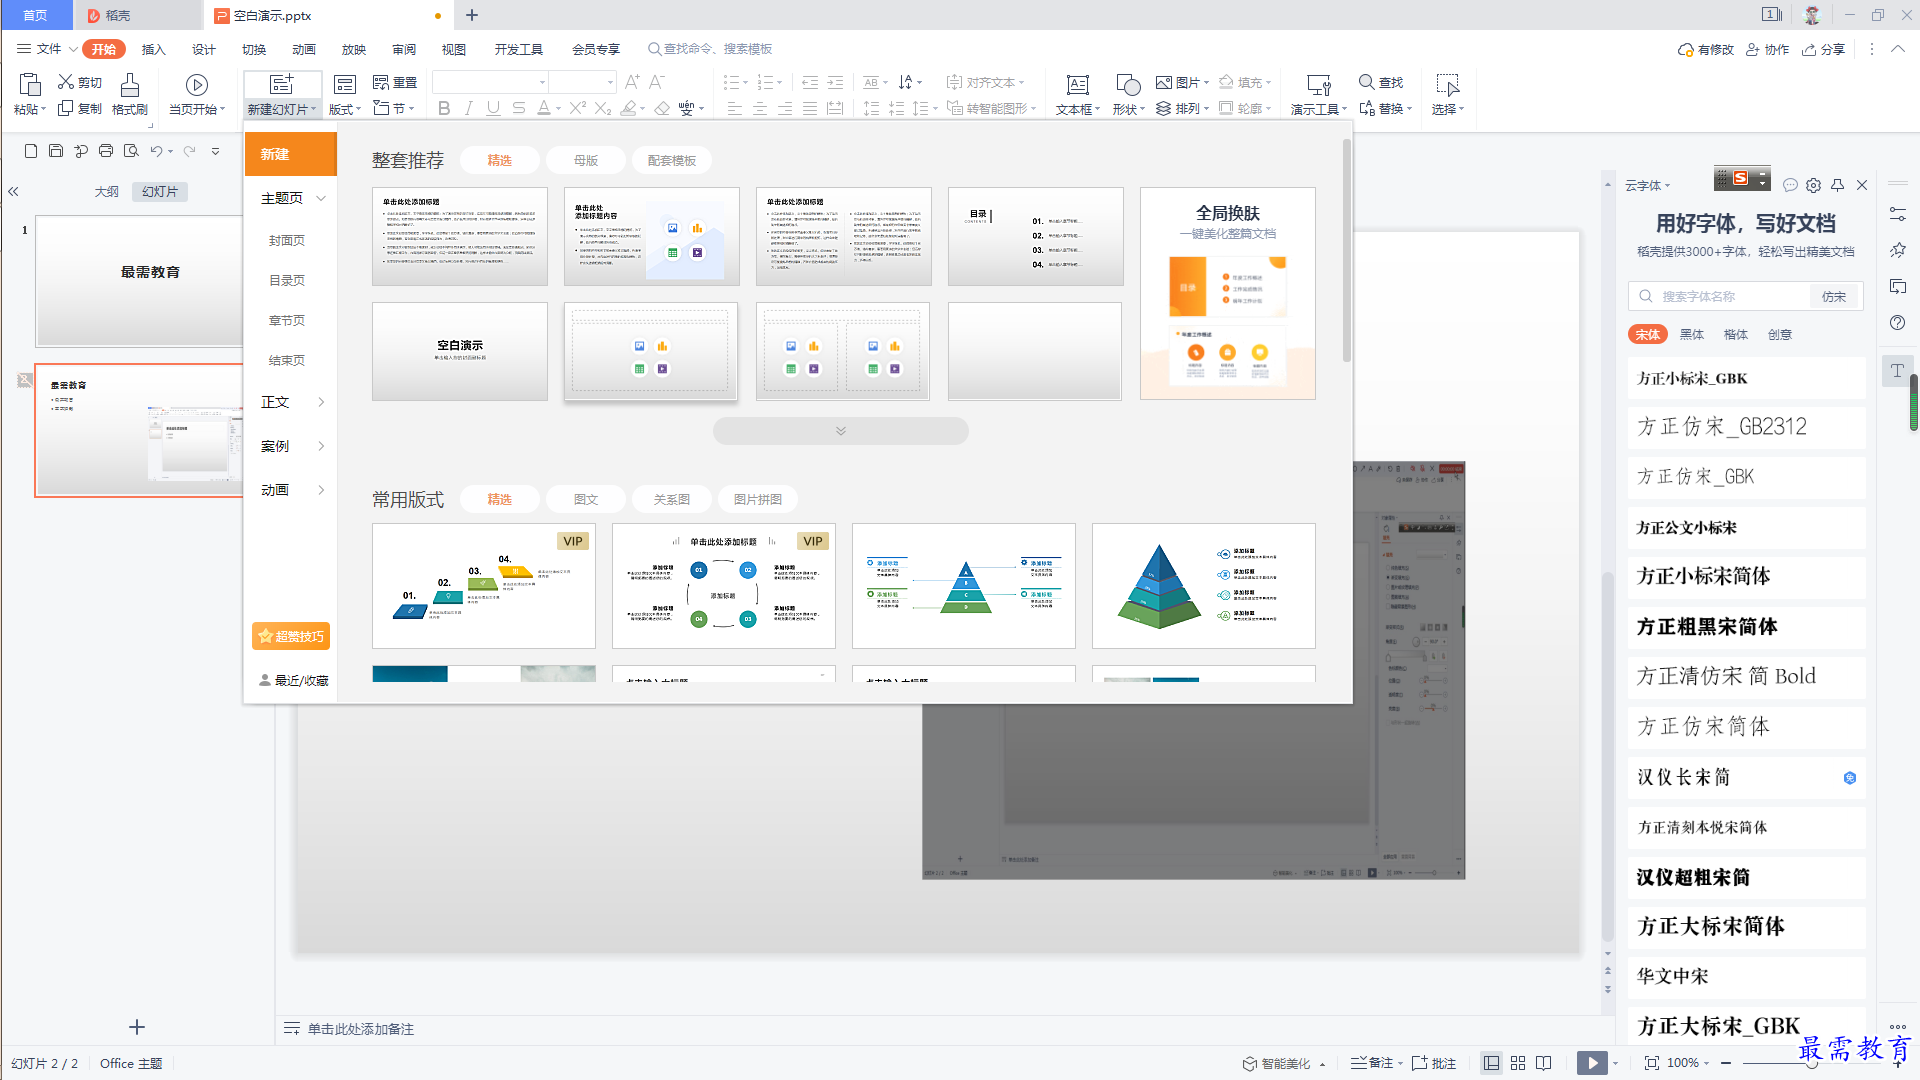The height and width of the screenshot is (1080, 1920).
Task: Click the help question-mark icon on right sidebar
Action: (x=1898, y=322)
